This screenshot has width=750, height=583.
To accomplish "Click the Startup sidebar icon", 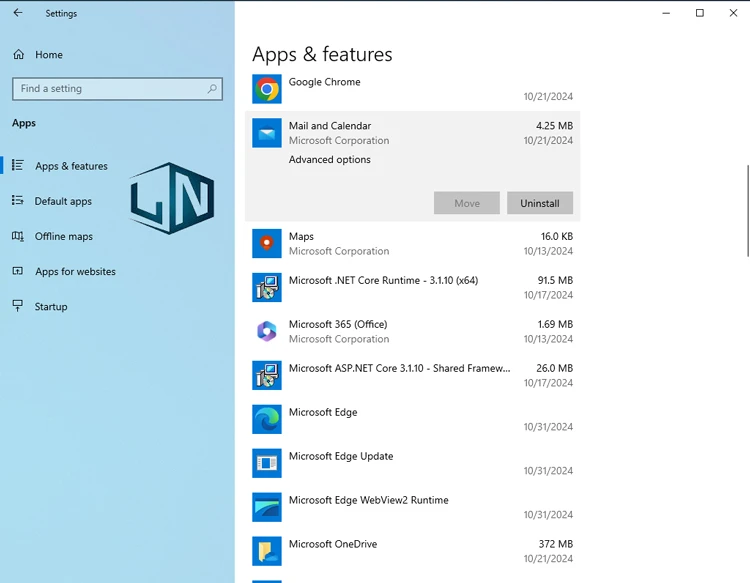I will [x=18, y=306].
